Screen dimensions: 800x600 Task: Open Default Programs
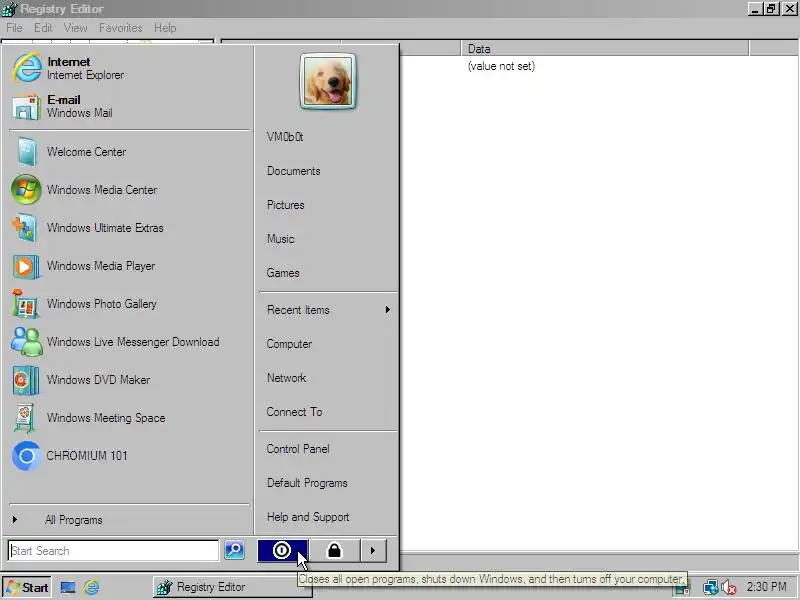[307, 483]
